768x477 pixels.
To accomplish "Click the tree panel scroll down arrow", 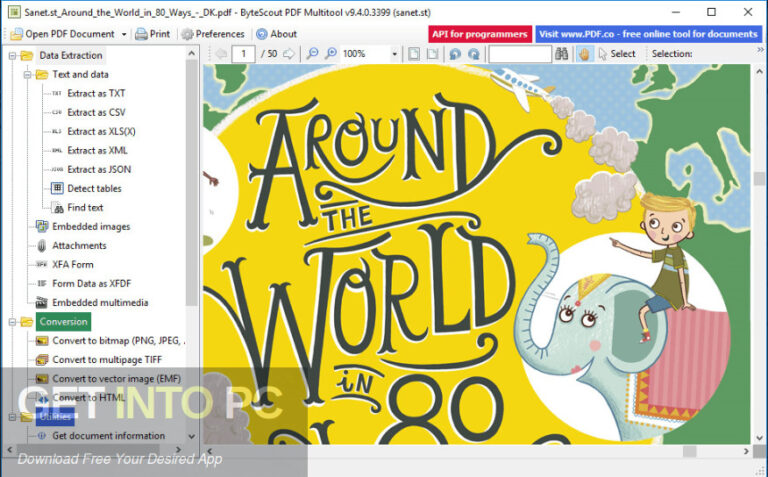I will point(192,436).
